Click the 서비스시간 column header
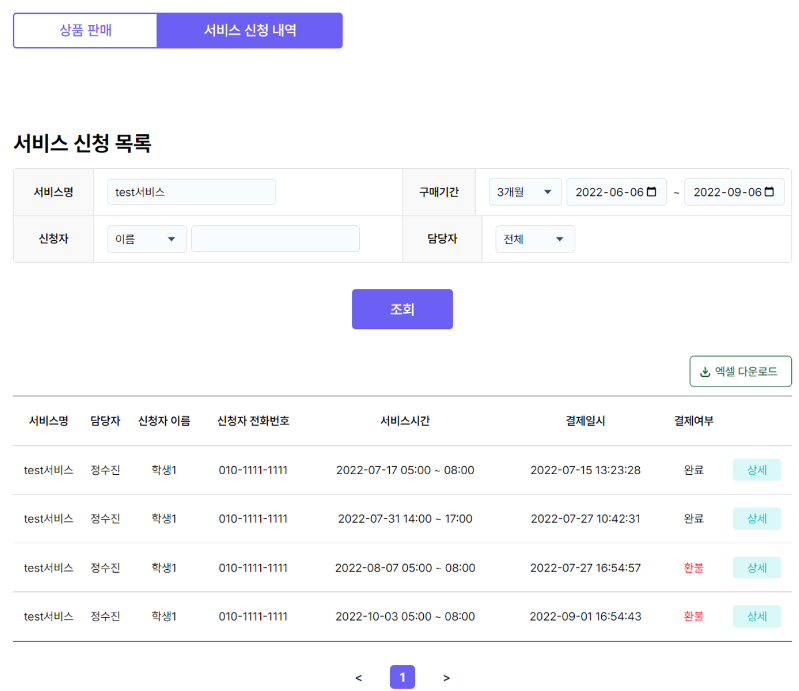Screen dimensions: 799x691 click(x=405, y=421)
